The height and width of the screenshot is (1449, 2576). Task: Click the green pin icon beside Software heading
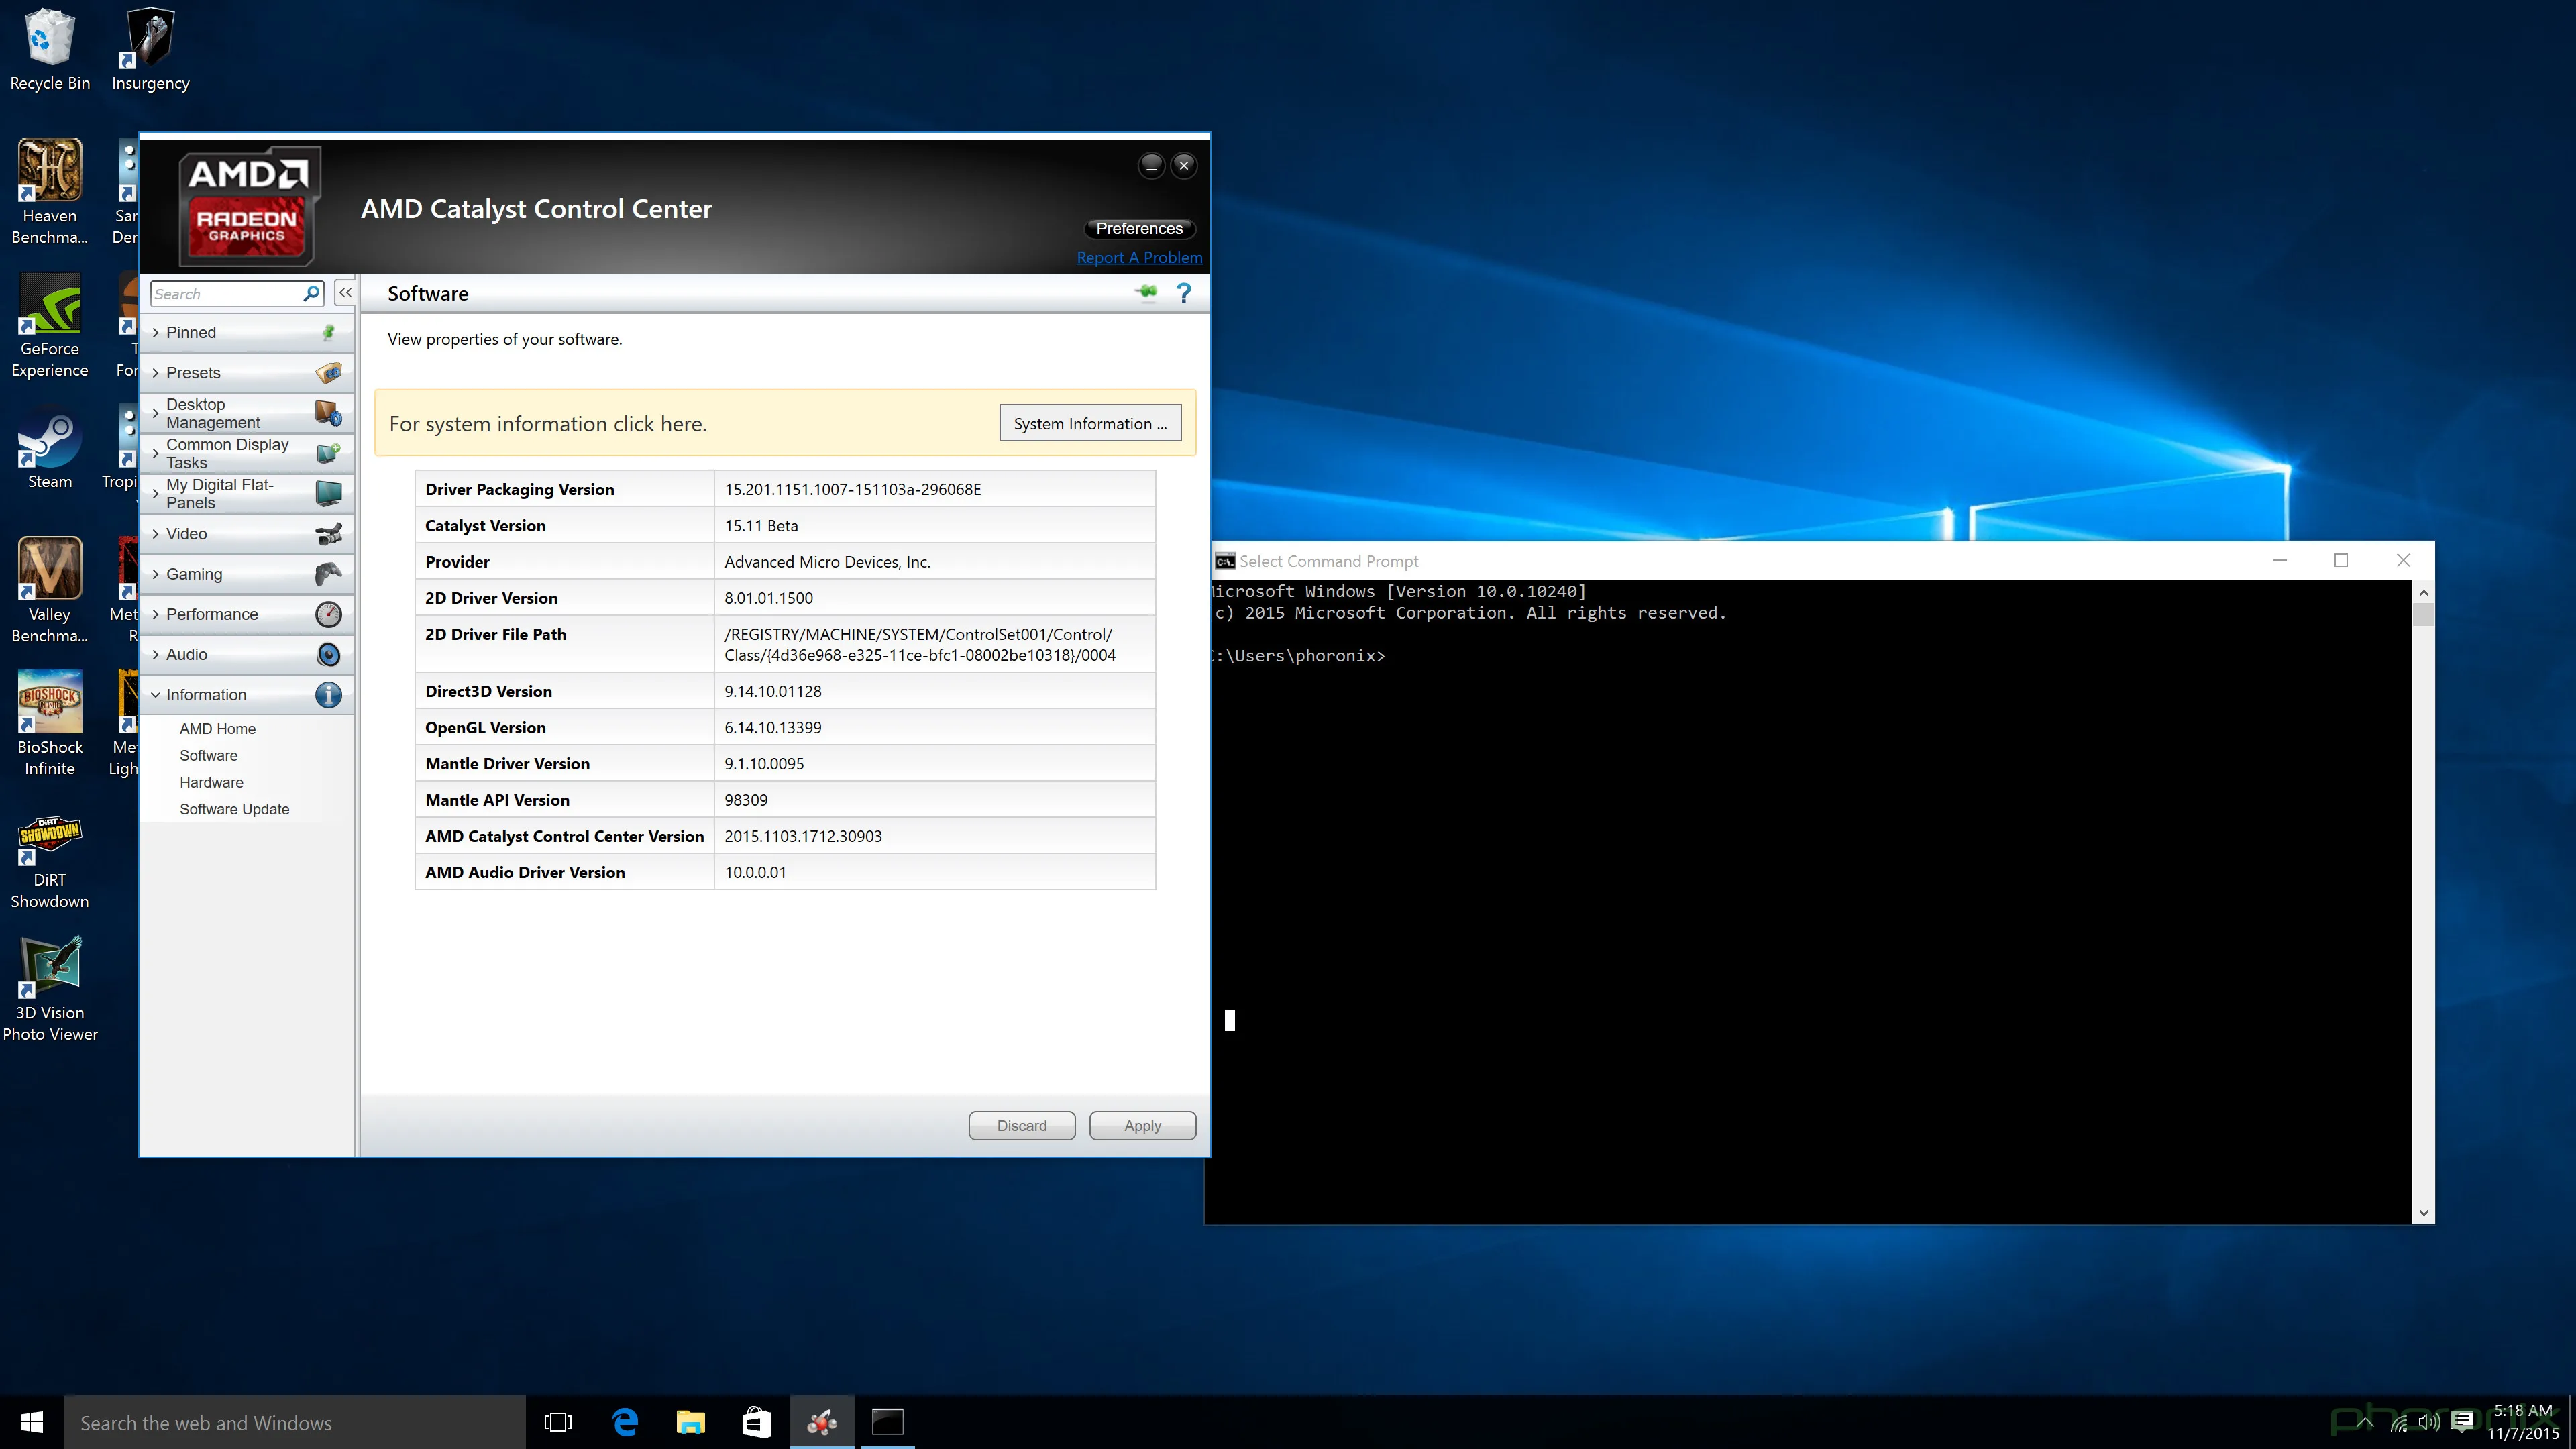tap(1146, 292)
